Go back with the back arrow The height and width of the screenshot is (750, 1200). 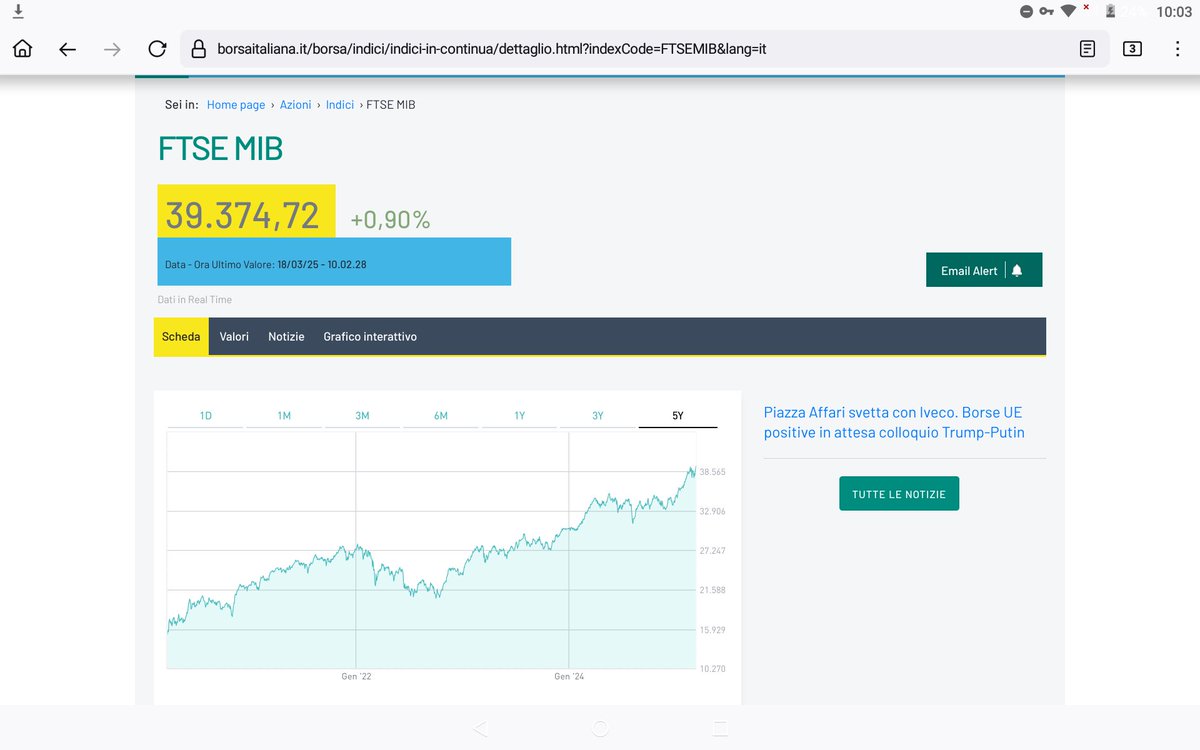tap(67, 49)
